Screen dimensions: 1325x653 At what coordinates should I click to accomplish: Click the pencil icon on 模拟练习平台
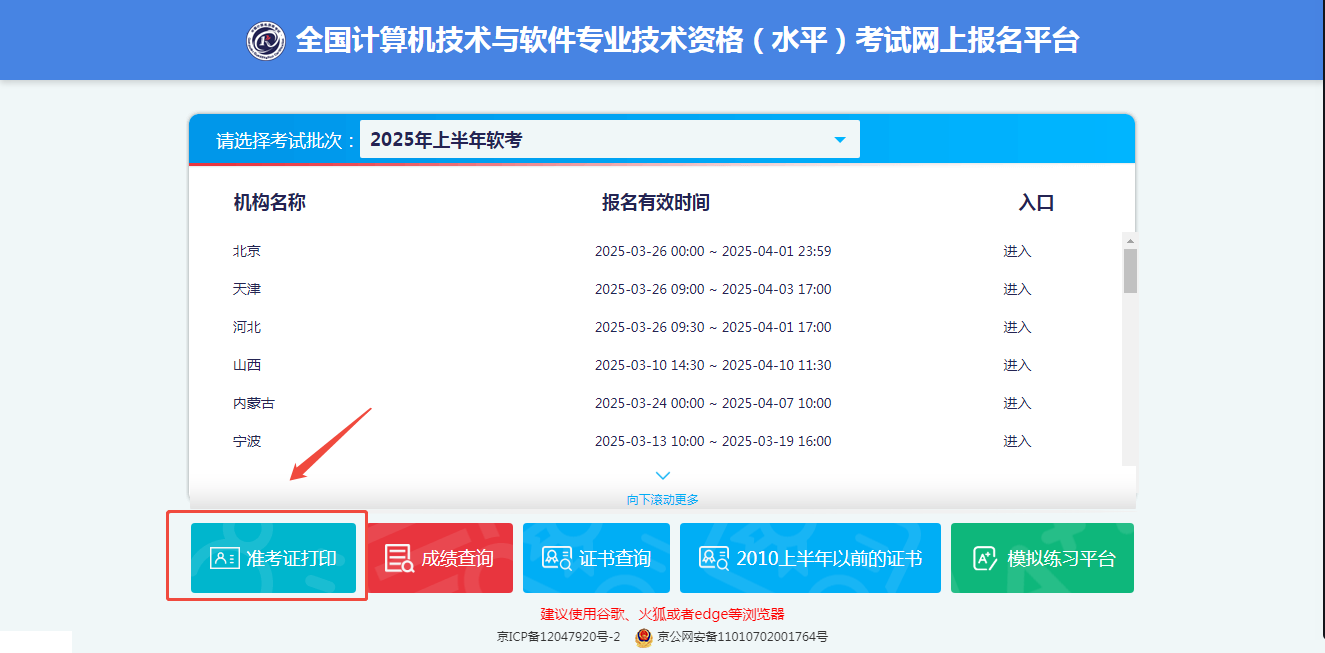(x=985, y=558)
